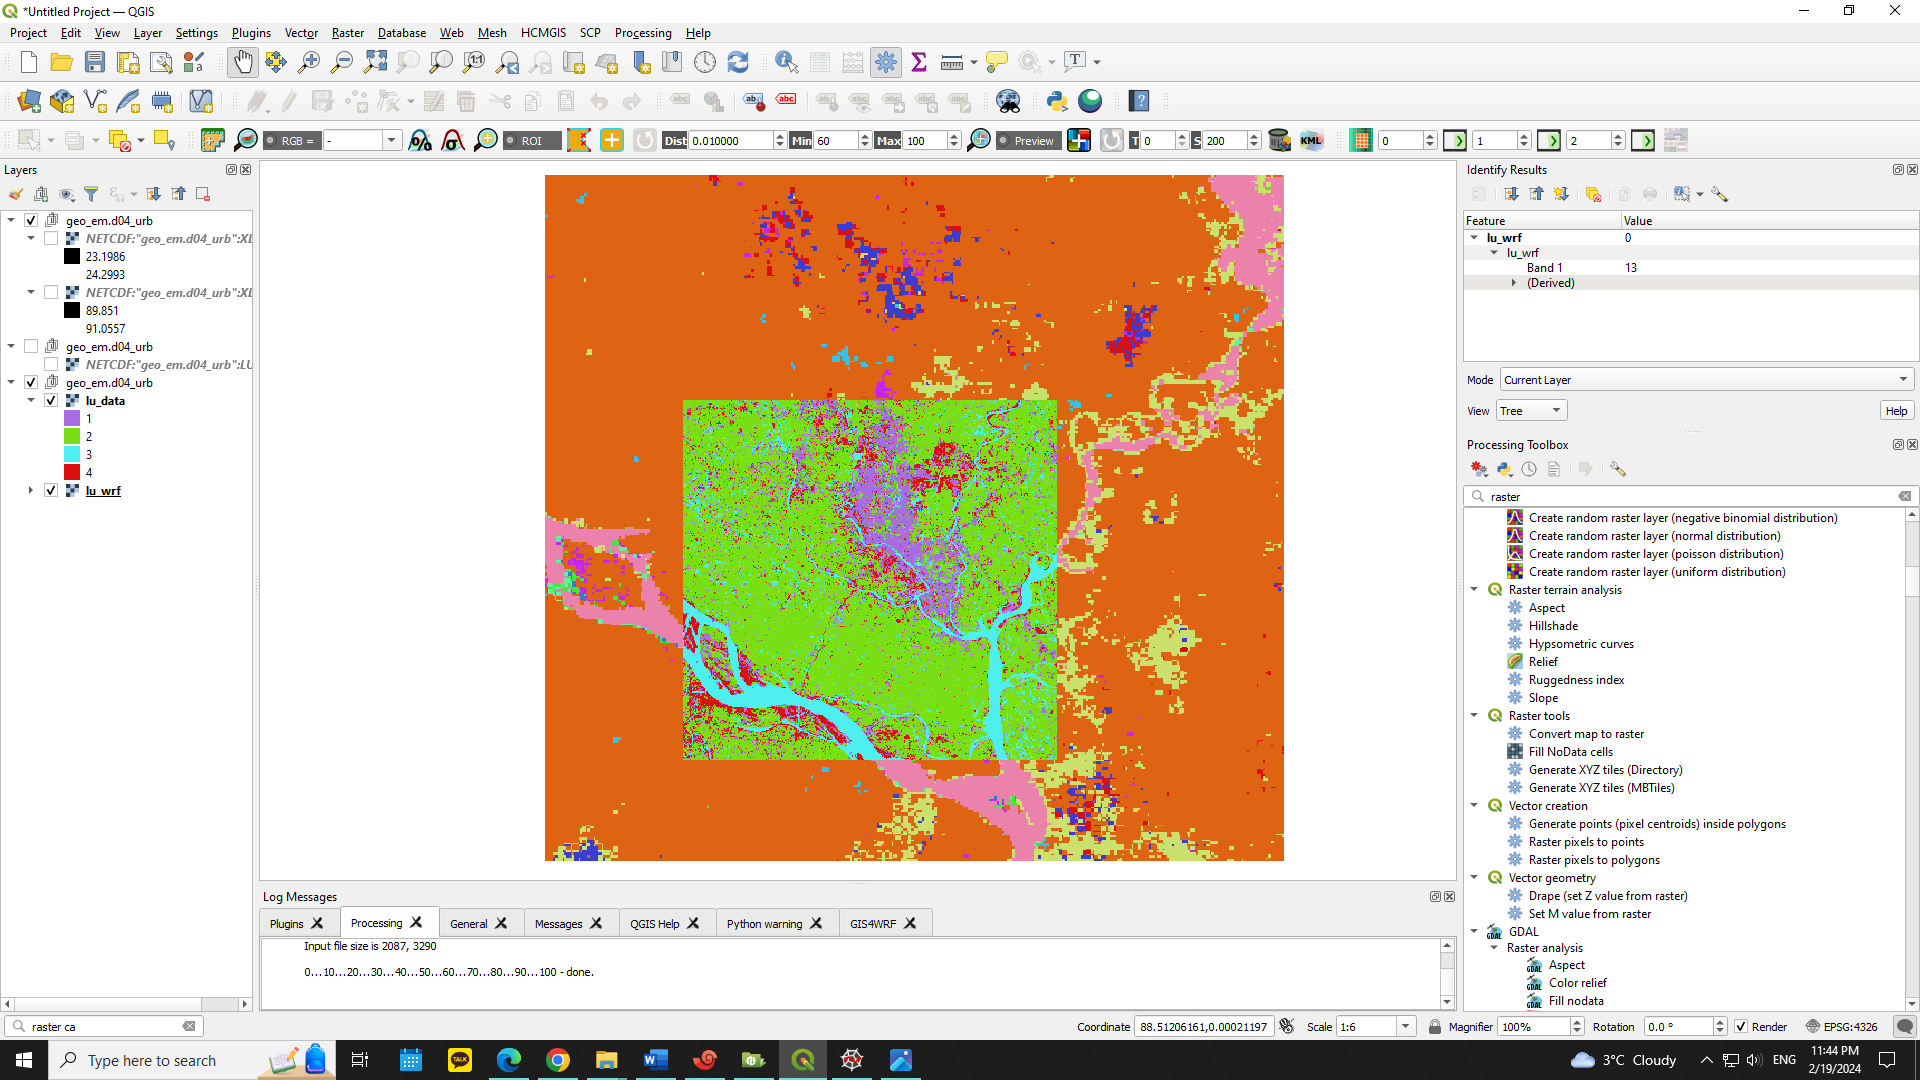Click the Zoom In magnifier tool
Image resolution: width=1920 pixels, height=1080 pixels.
tap(309, 62)
